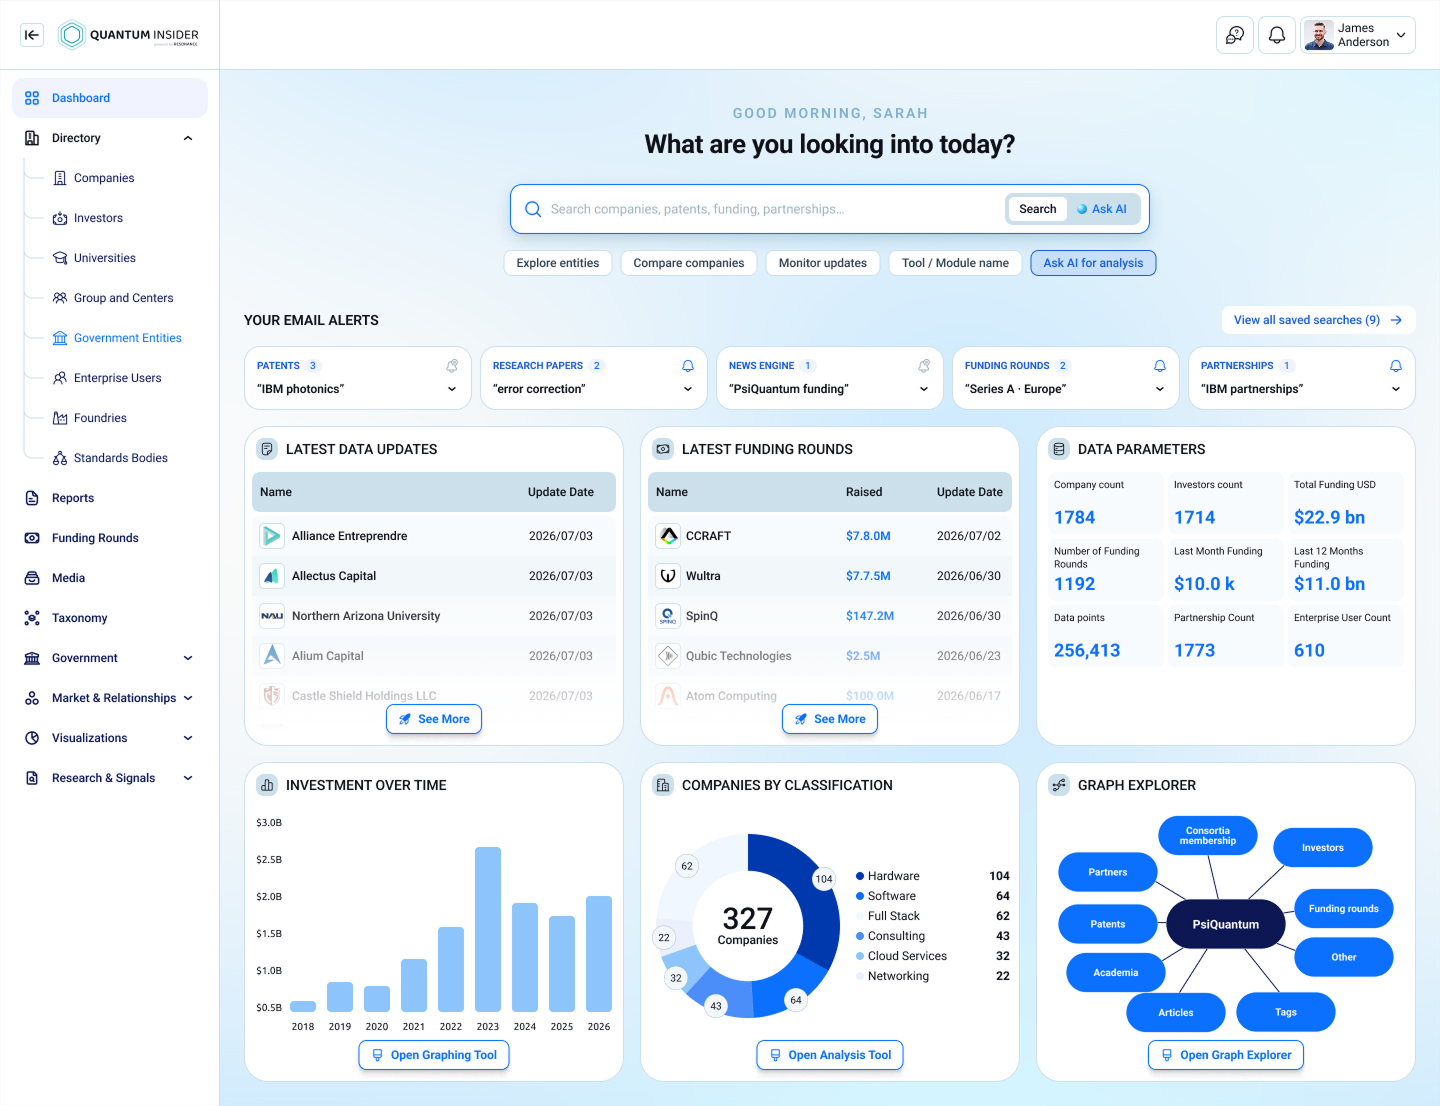Go to Group and Centers page
This screenshot has height=1106, width=1440.
[124, 298]
